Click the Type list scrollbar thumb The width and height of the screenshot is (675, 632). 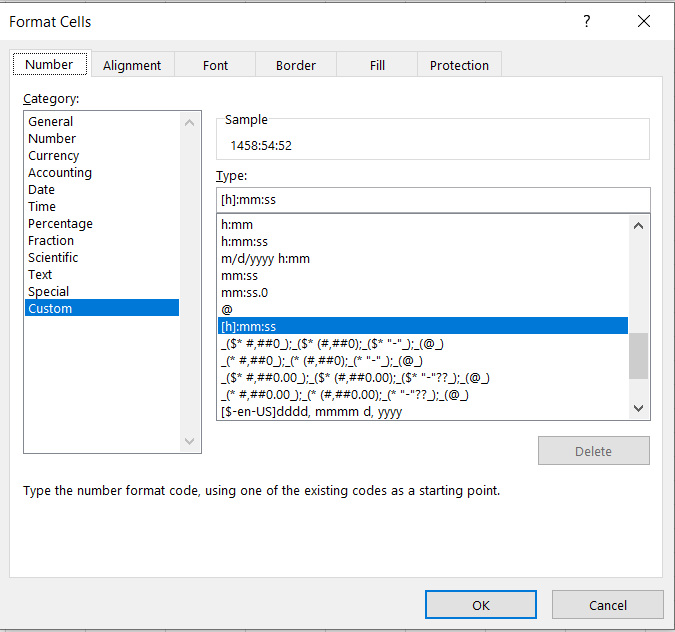click(638, 356)
